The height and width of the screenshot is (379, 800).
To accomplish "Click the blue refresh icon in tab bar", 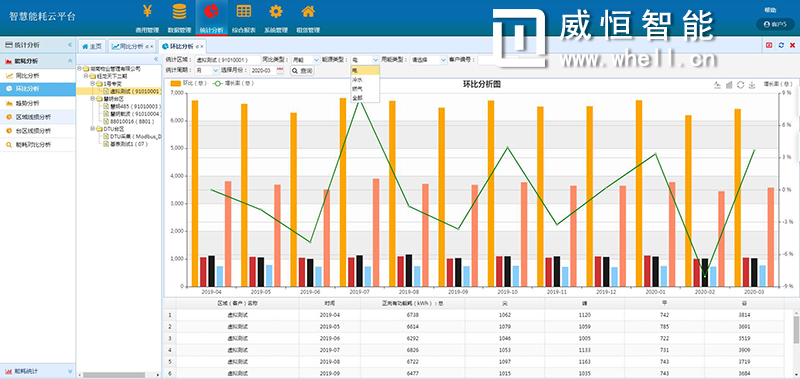I will click(x=781, y=45).
